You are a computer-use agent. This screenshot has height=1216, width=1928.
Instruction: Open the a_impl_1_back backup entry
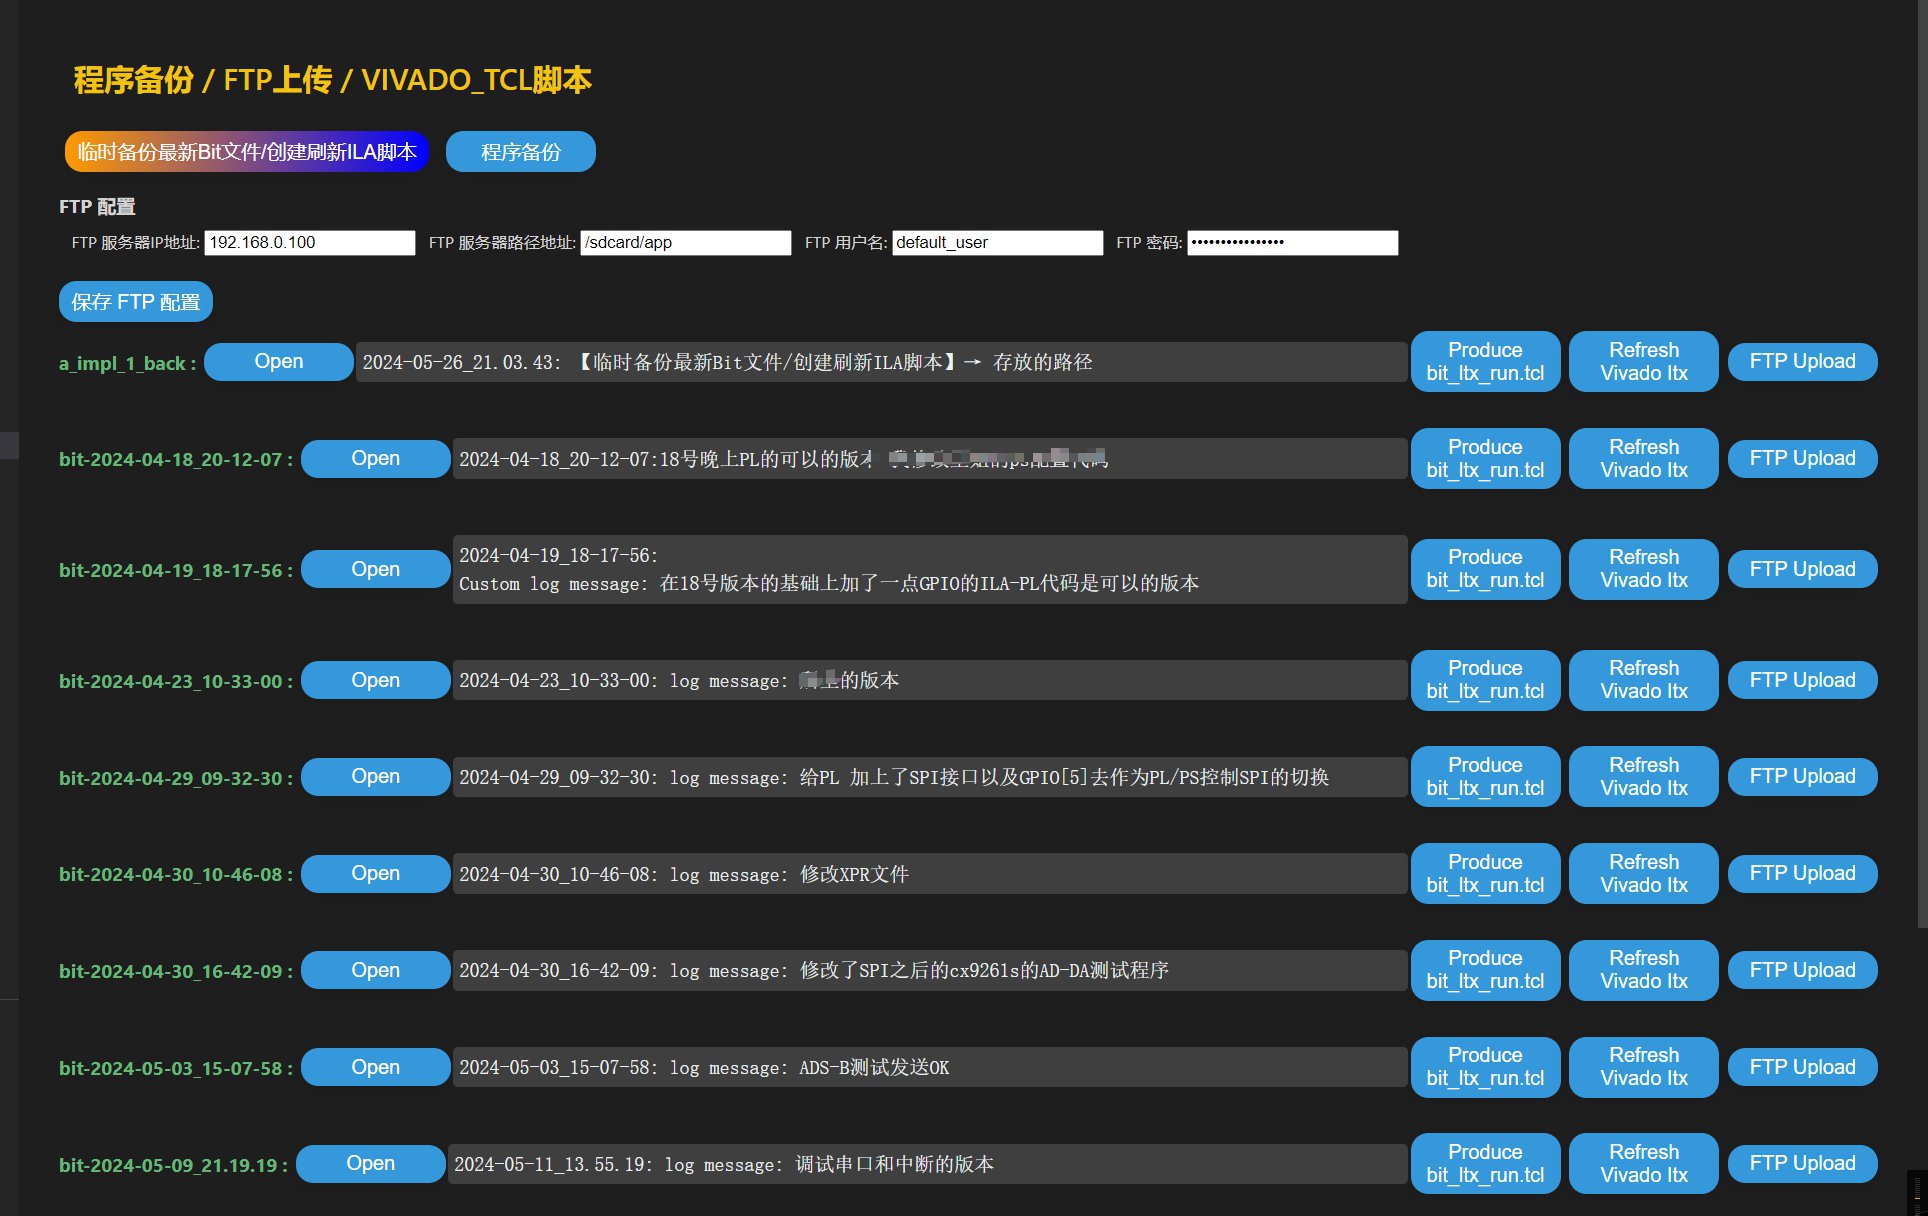point(278,361)
